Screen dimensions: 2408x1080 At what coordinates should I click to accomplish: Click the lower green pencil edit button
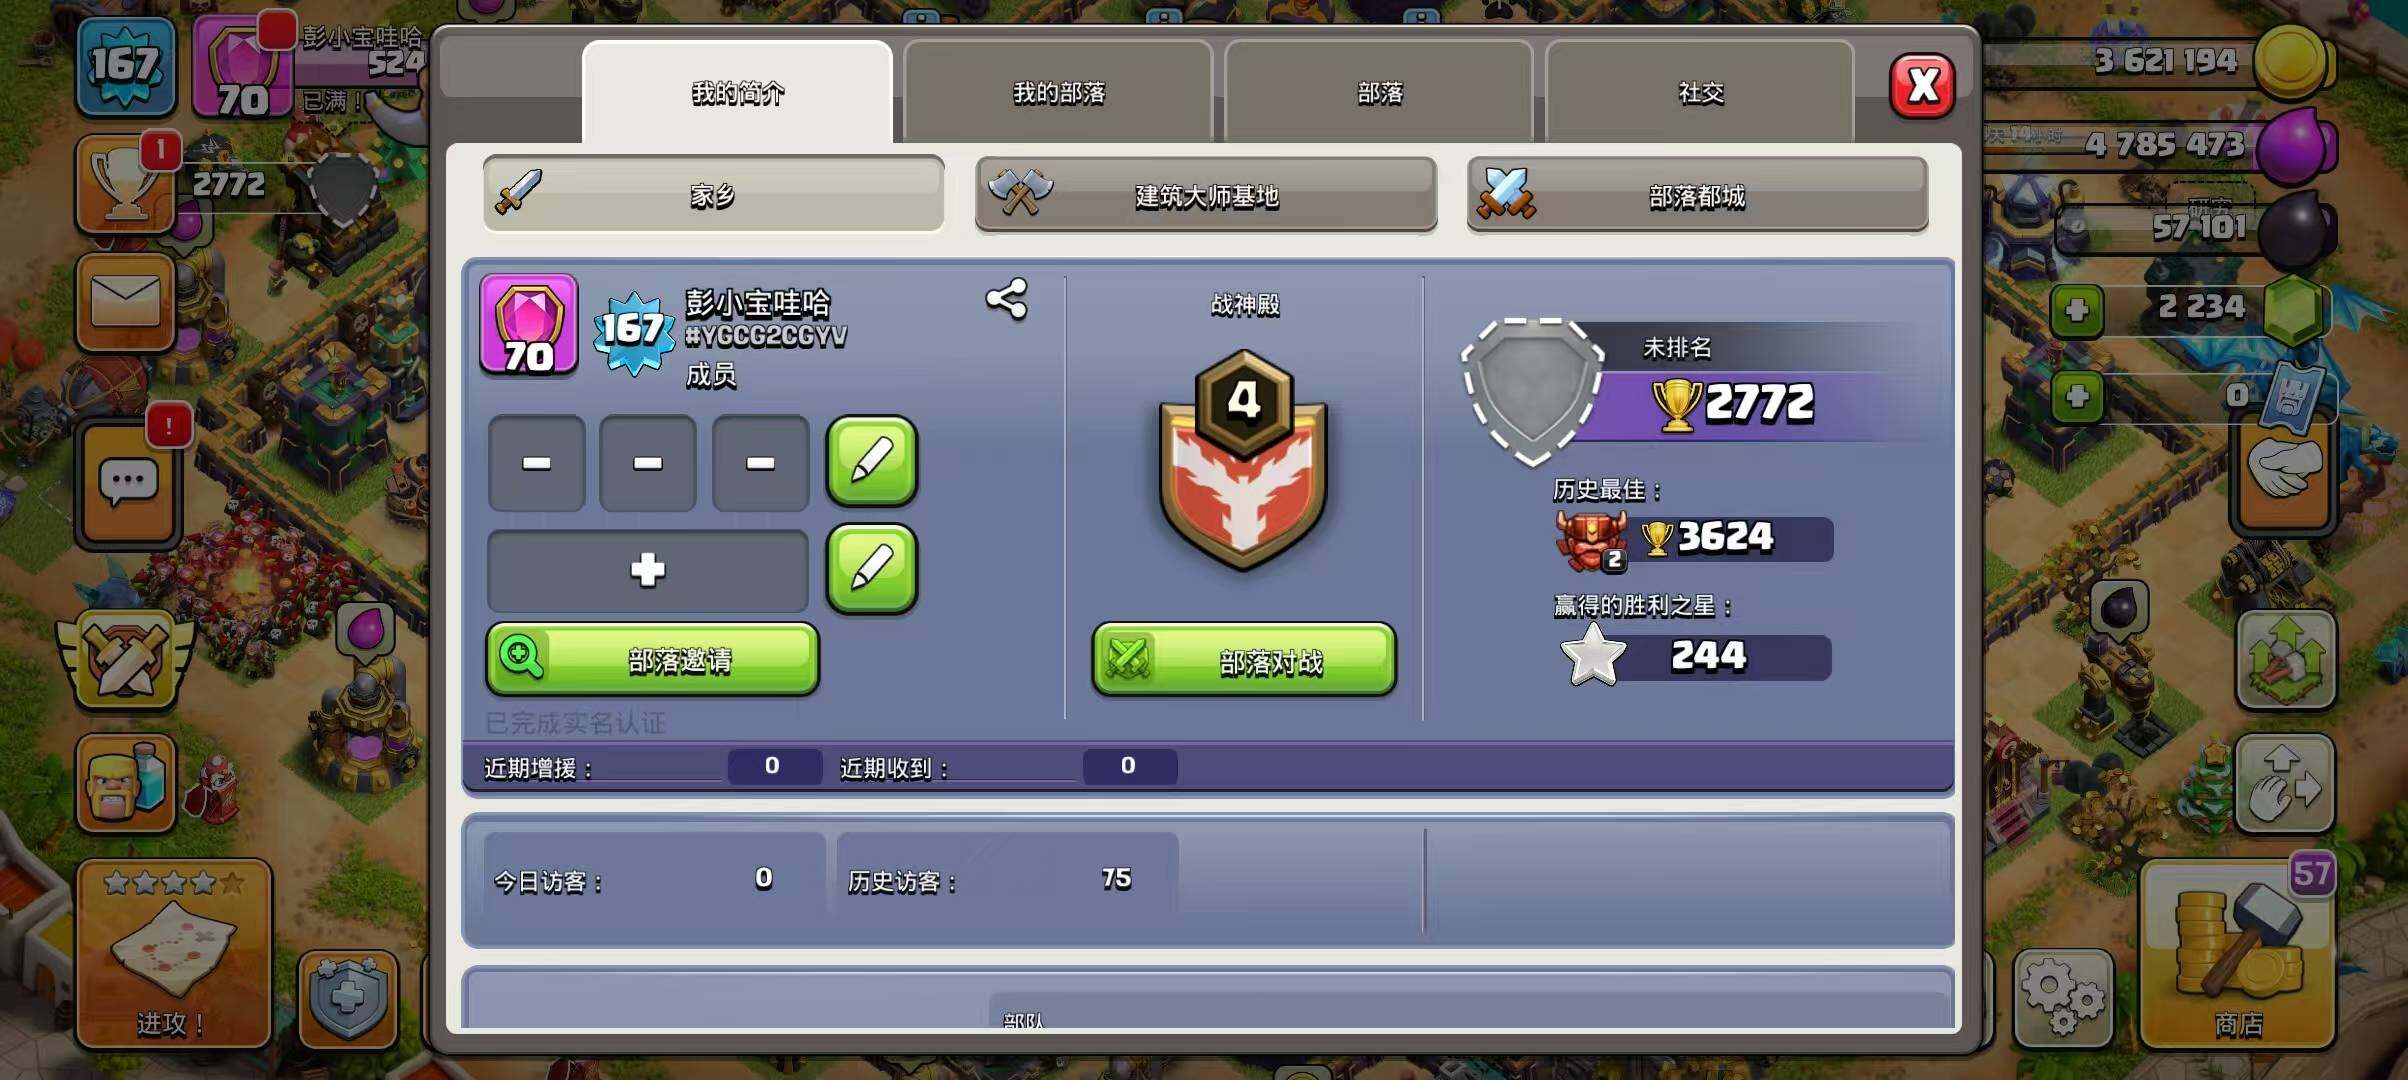pos(871,569)
